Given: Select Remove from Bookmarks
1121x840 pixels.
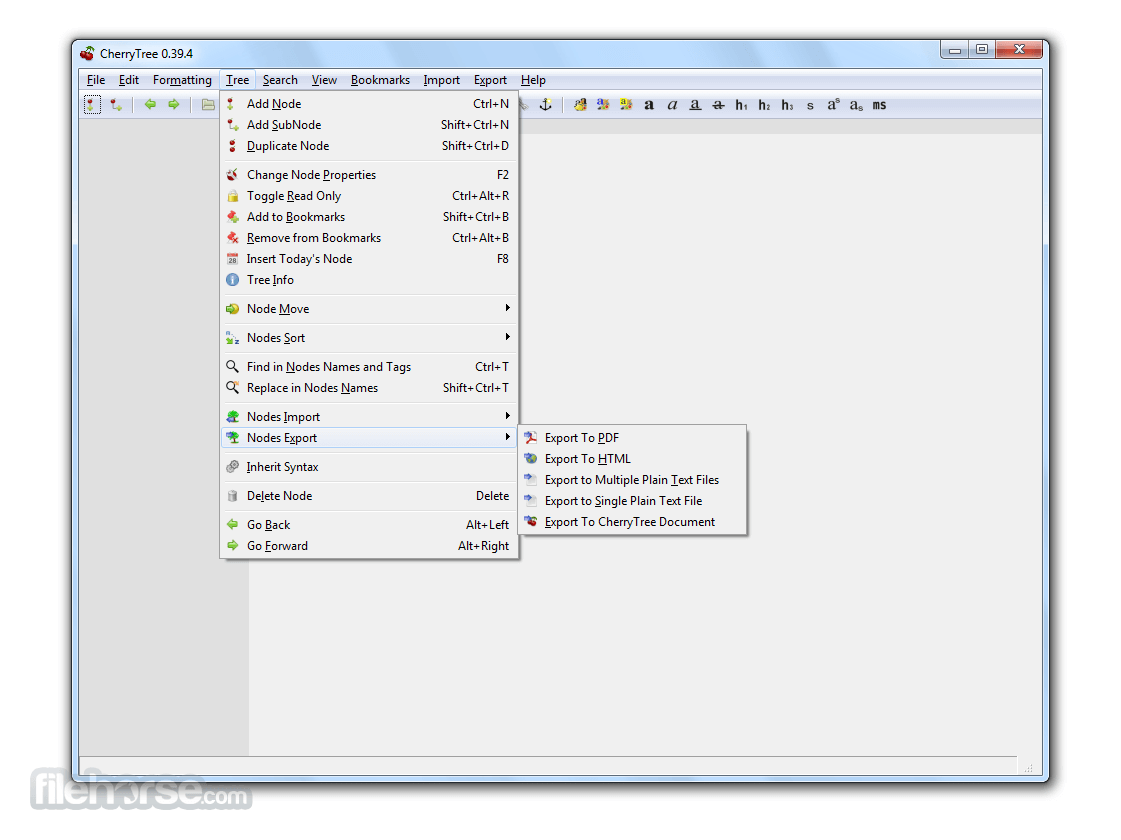Looking at the screenshot, I should point(369,238).
